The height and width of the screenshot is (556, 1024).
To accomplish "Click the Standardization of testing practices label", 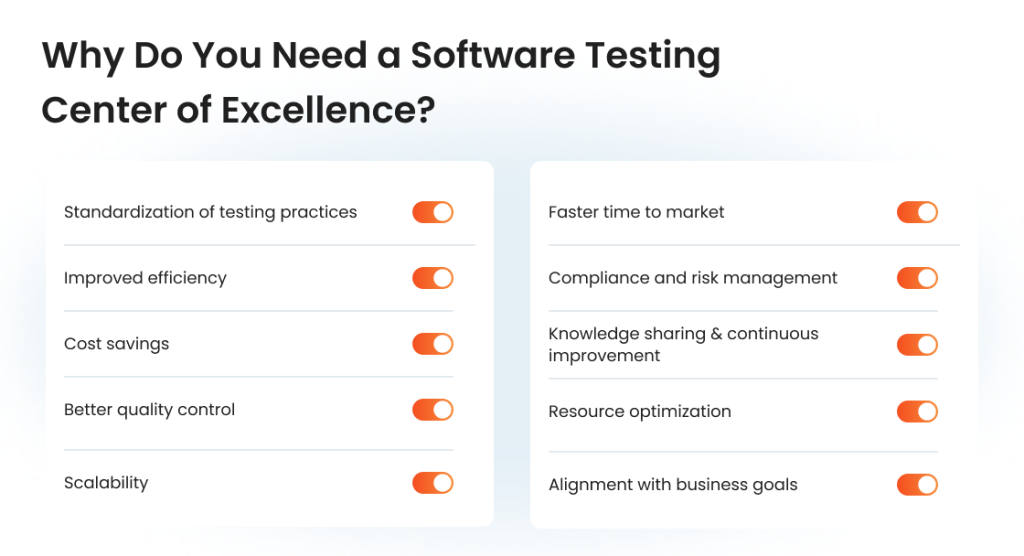I will [x=210, y=212].
